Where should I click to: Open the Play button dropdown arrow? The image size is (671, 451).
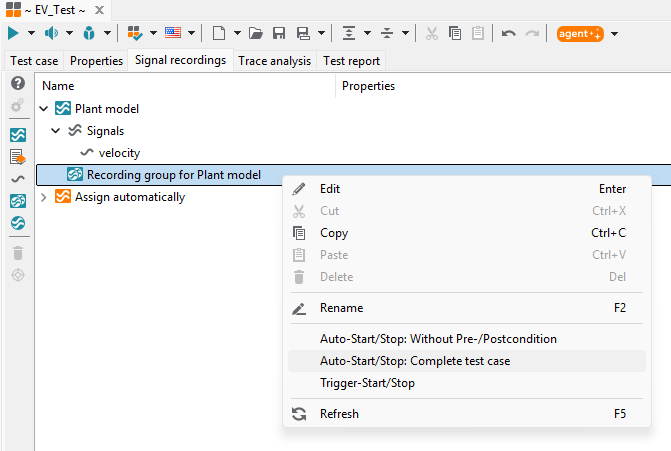[x=31, y=33]
